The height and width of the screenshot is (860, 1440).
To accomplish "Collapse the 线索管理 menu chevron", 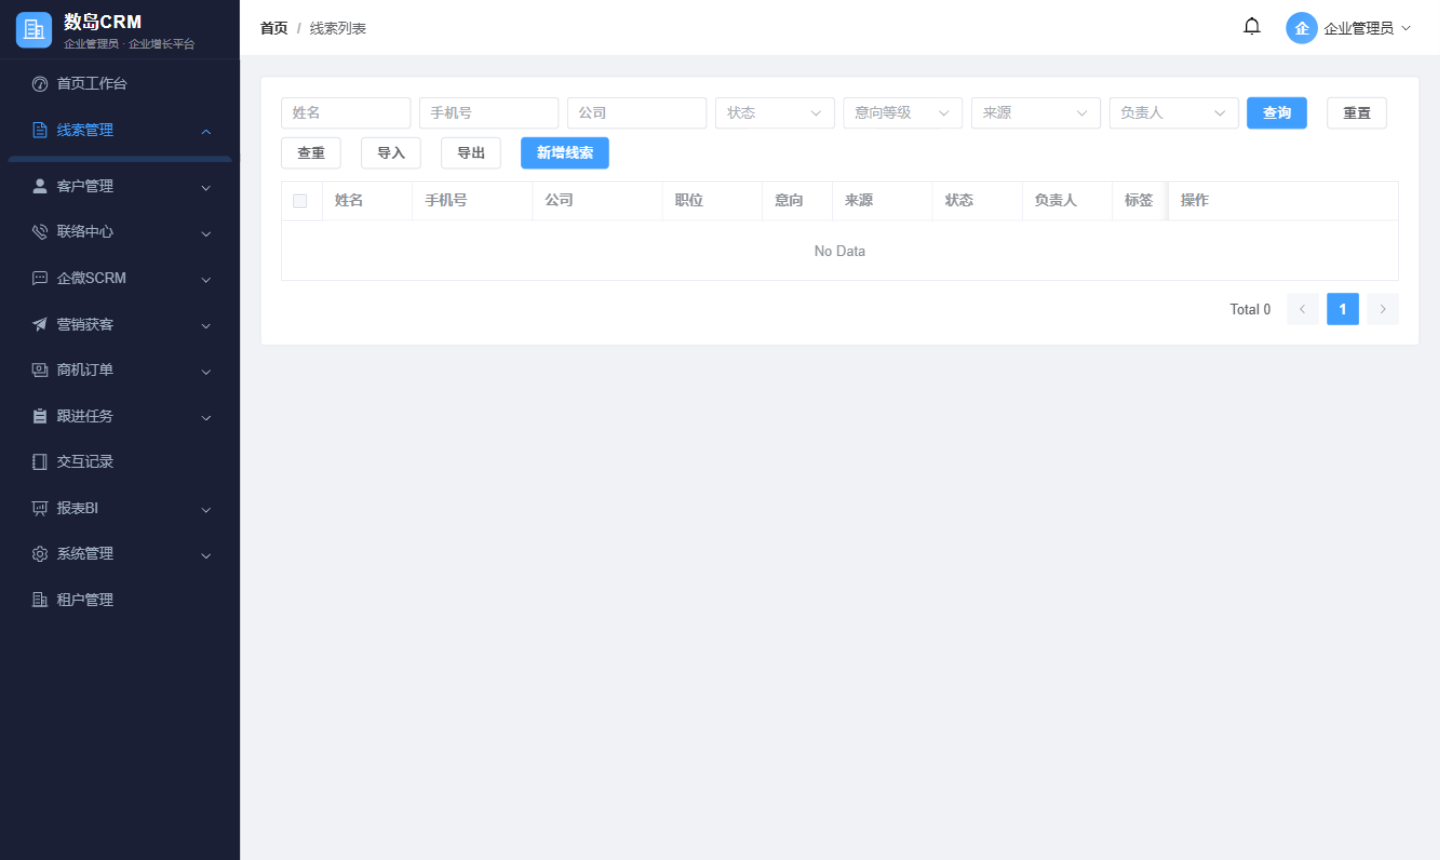I will tap(206, 131).
